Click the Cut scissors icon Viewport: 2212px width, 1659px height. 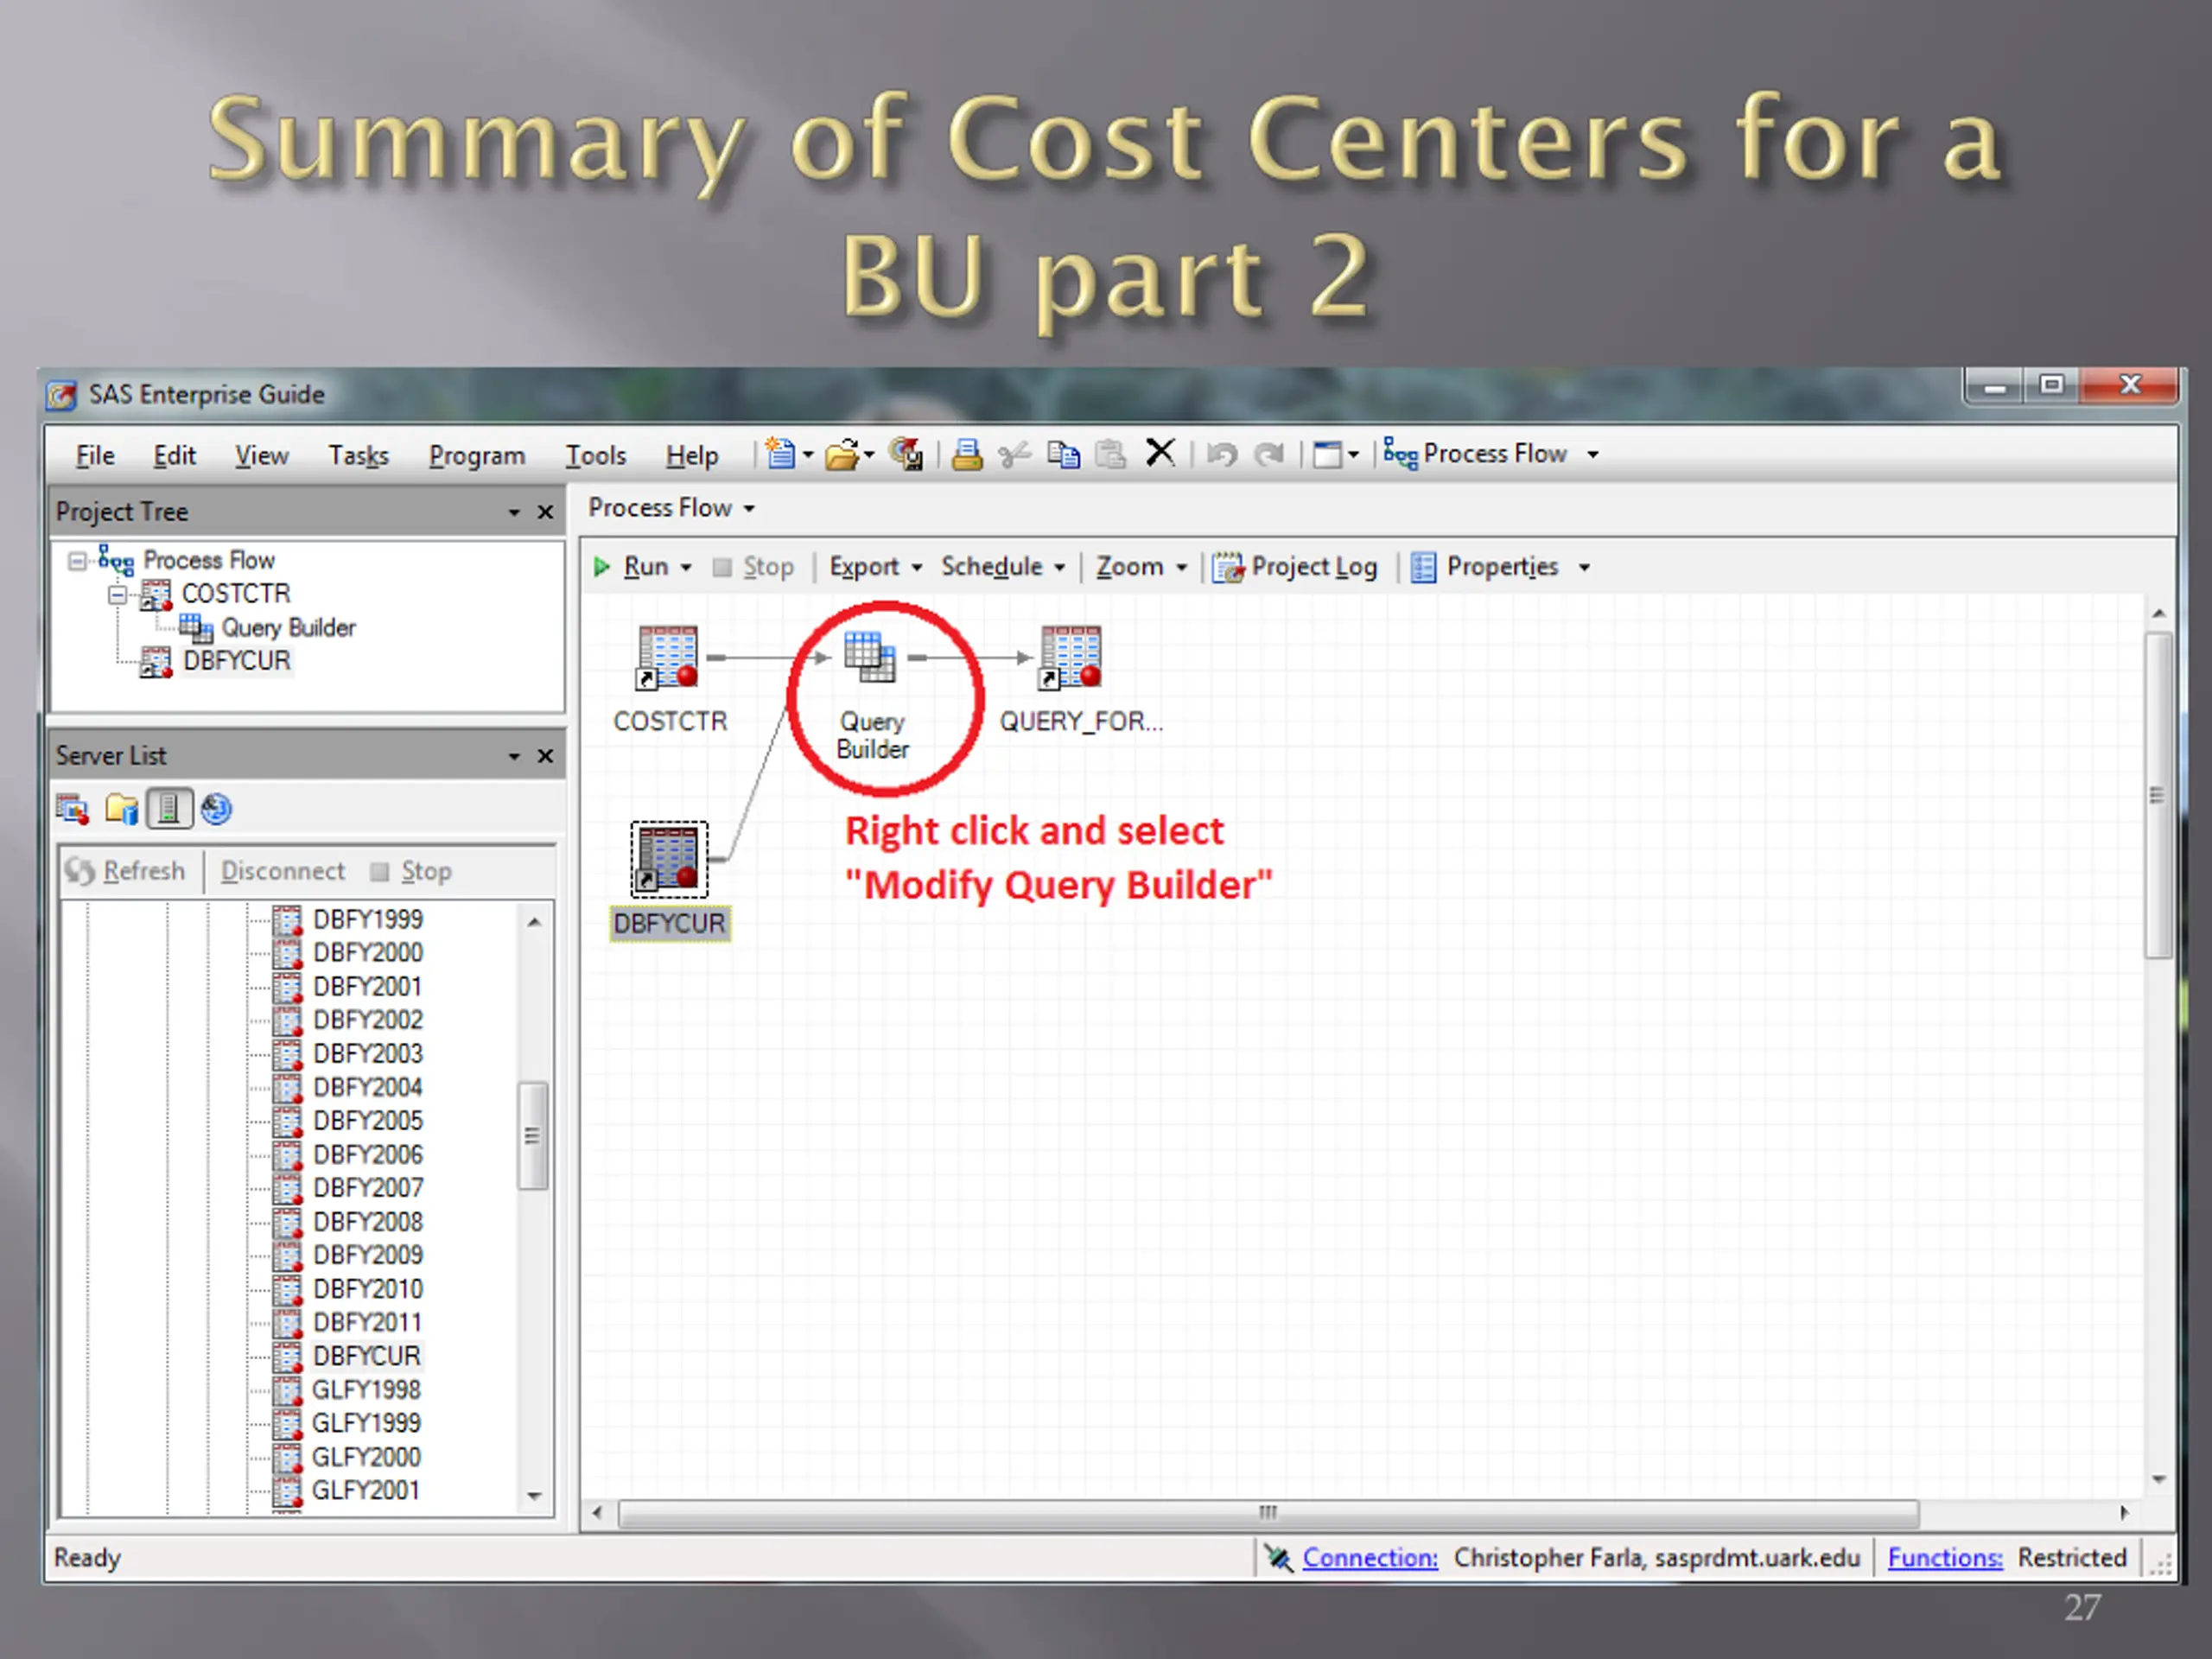pyautogui.click(x=1015, y=455)
